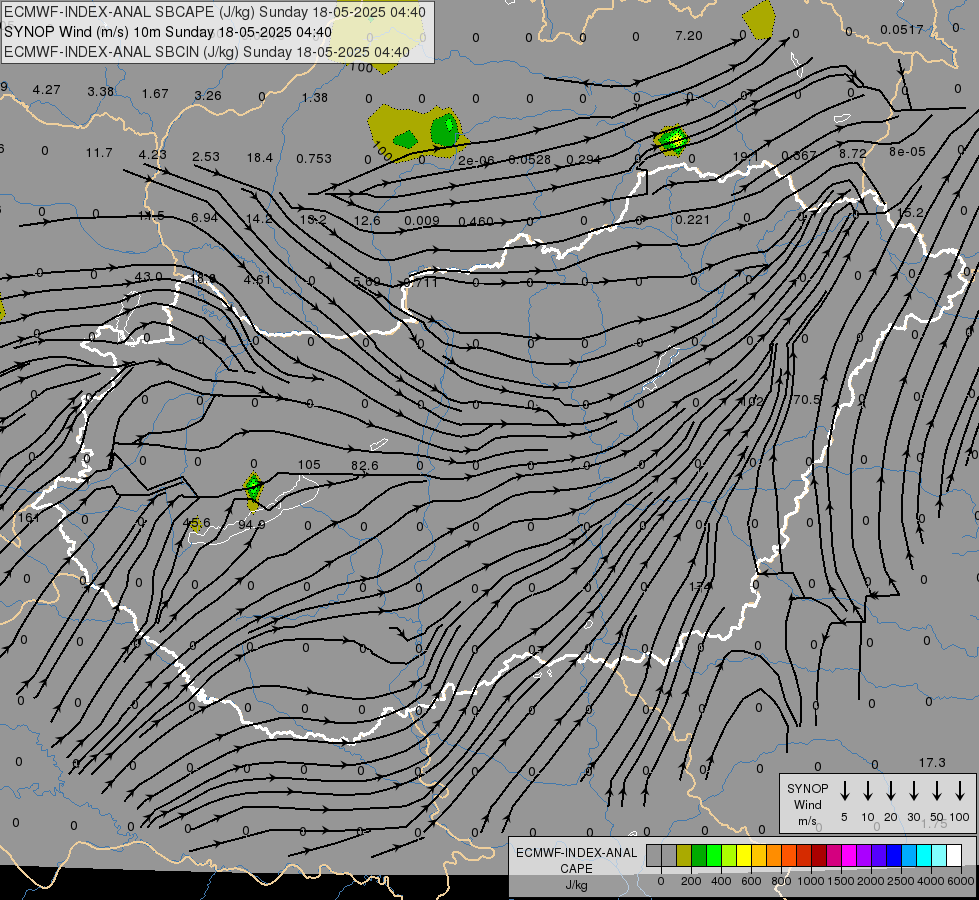The image size is (979, 900).
Task: Click the map value 11.7
Action: (99, 152)
